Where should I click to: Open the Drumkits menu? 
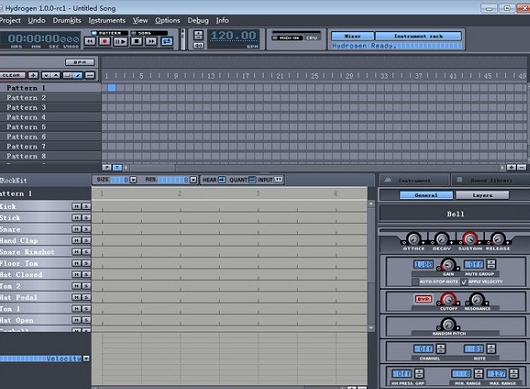(x=67, y=21)
